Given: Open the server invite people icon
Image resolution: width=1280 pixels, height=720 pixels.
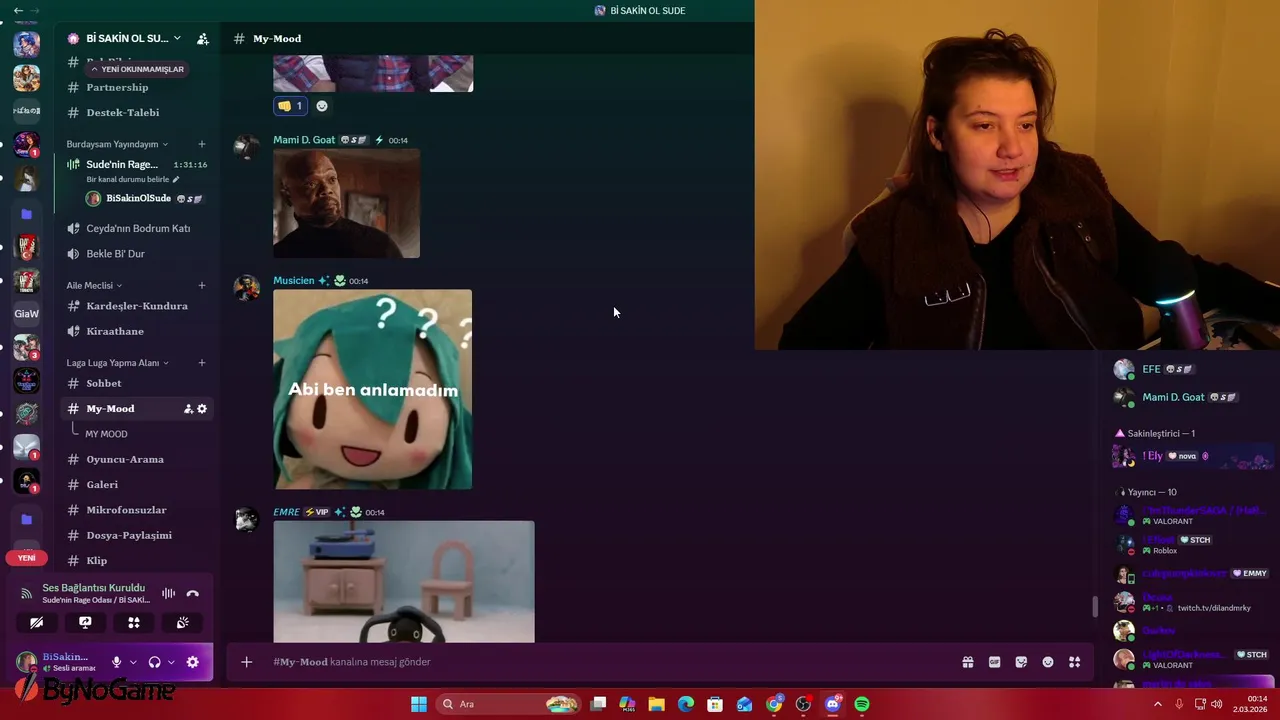Looking at the screenshot, I should (203, 39).
